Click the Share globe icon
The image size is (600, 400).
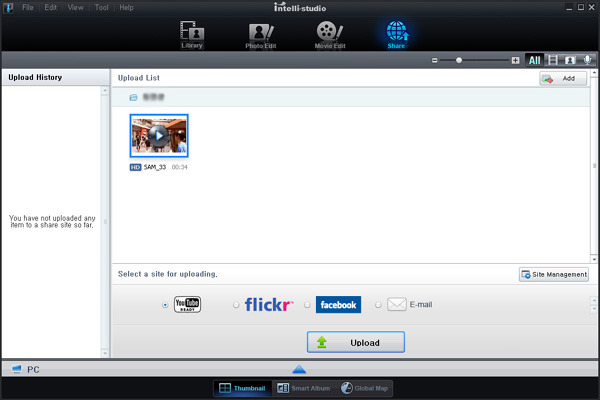(397, 32)
